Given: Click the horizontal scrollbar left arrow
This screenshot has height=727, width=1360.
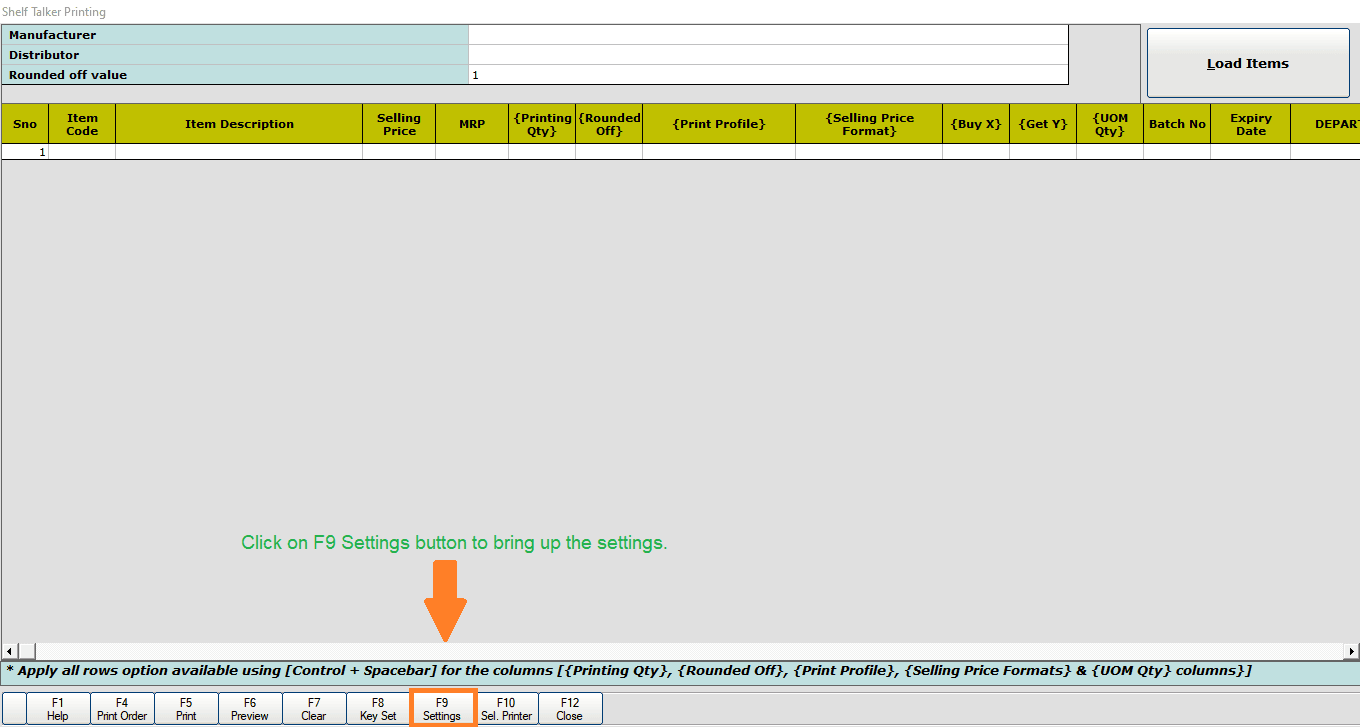Looking at the screenshot, I should [x=10, y=652].
